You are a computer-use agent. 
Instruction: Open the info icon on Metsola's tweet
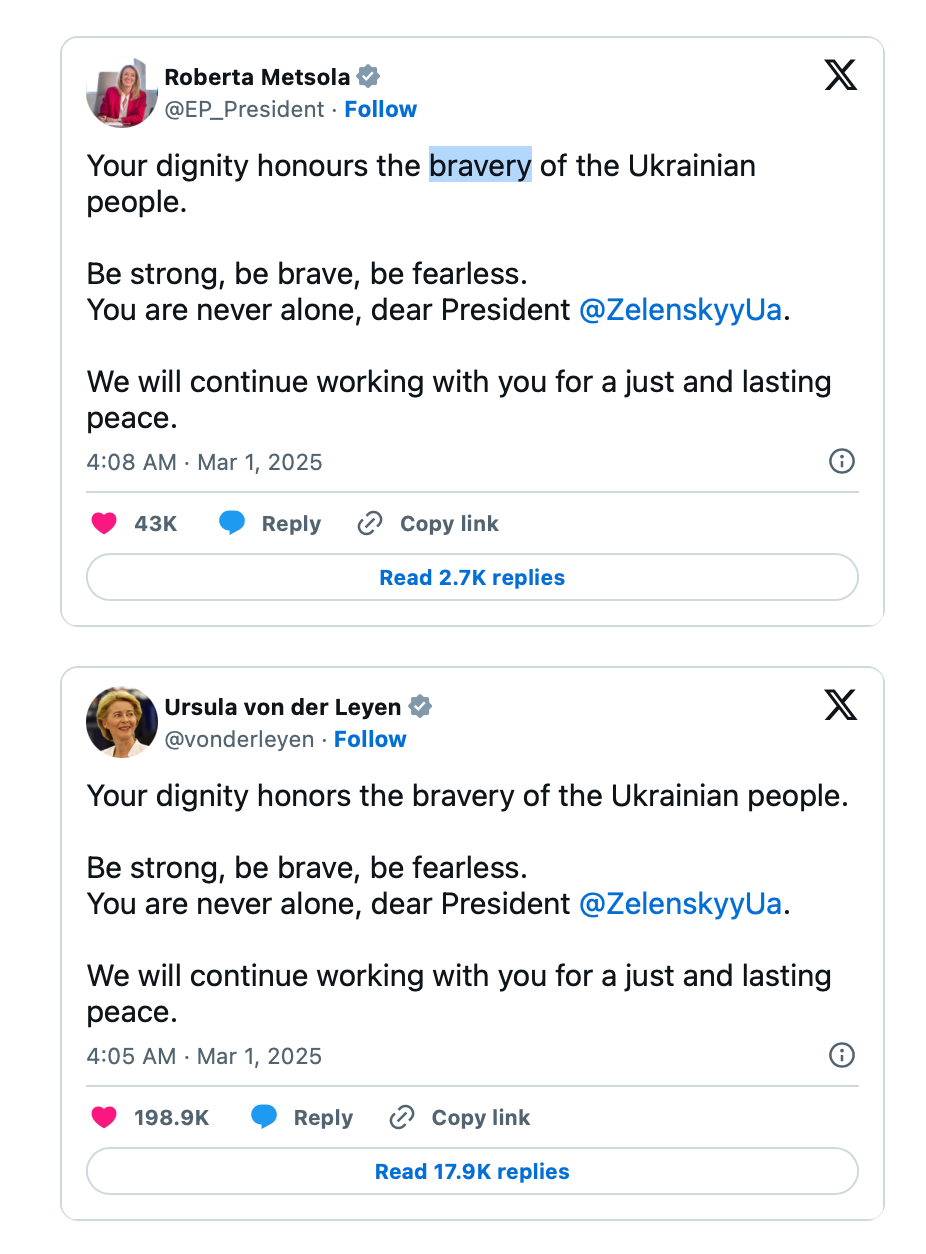tap(842, 461)
